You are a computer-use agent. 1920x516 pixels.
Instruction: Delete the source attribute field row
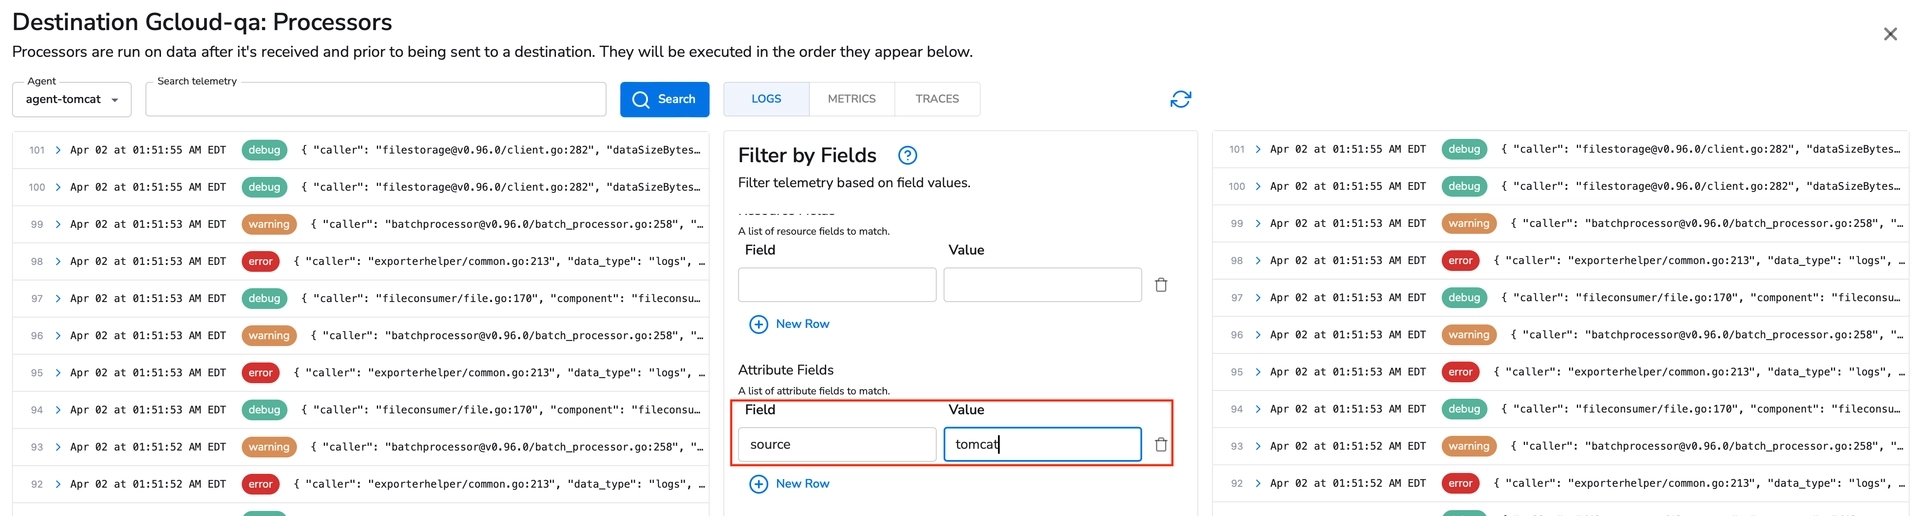pos(1161,445)
